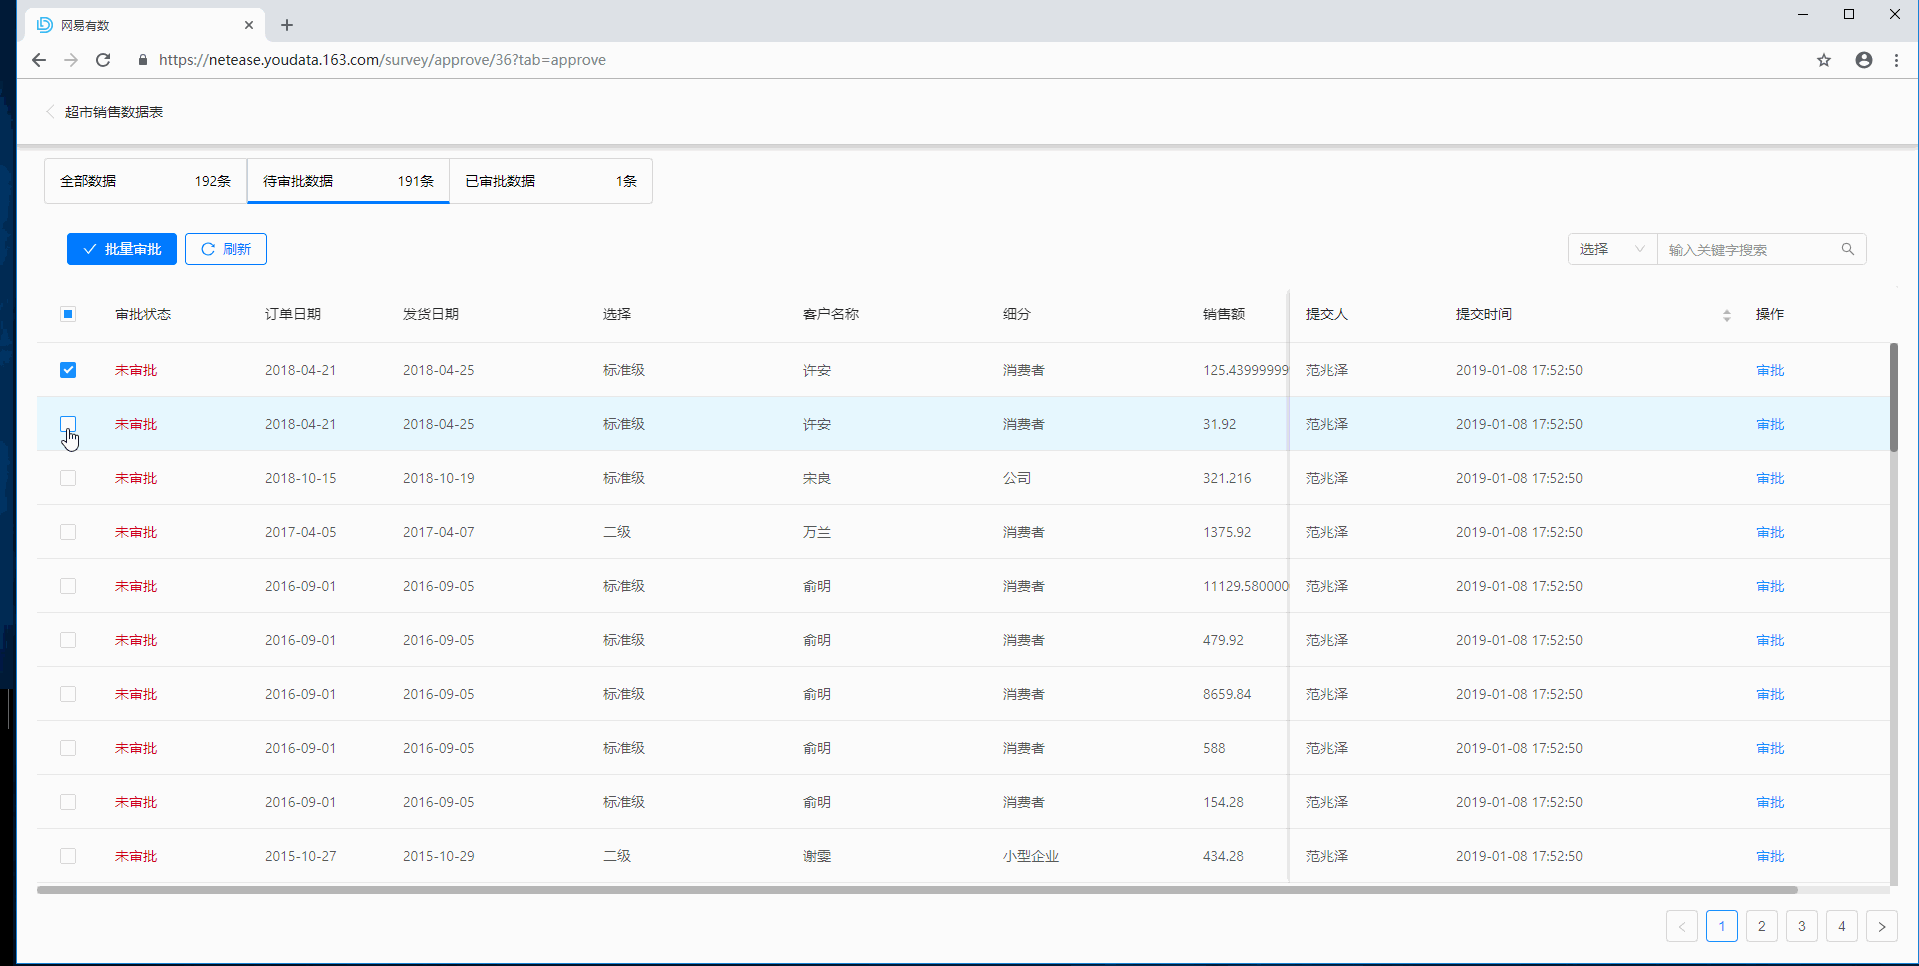This screenshot has width=1919, height=966.
Task: Sort by 提交时间 using sort arrows
Action: point(1726,315)
